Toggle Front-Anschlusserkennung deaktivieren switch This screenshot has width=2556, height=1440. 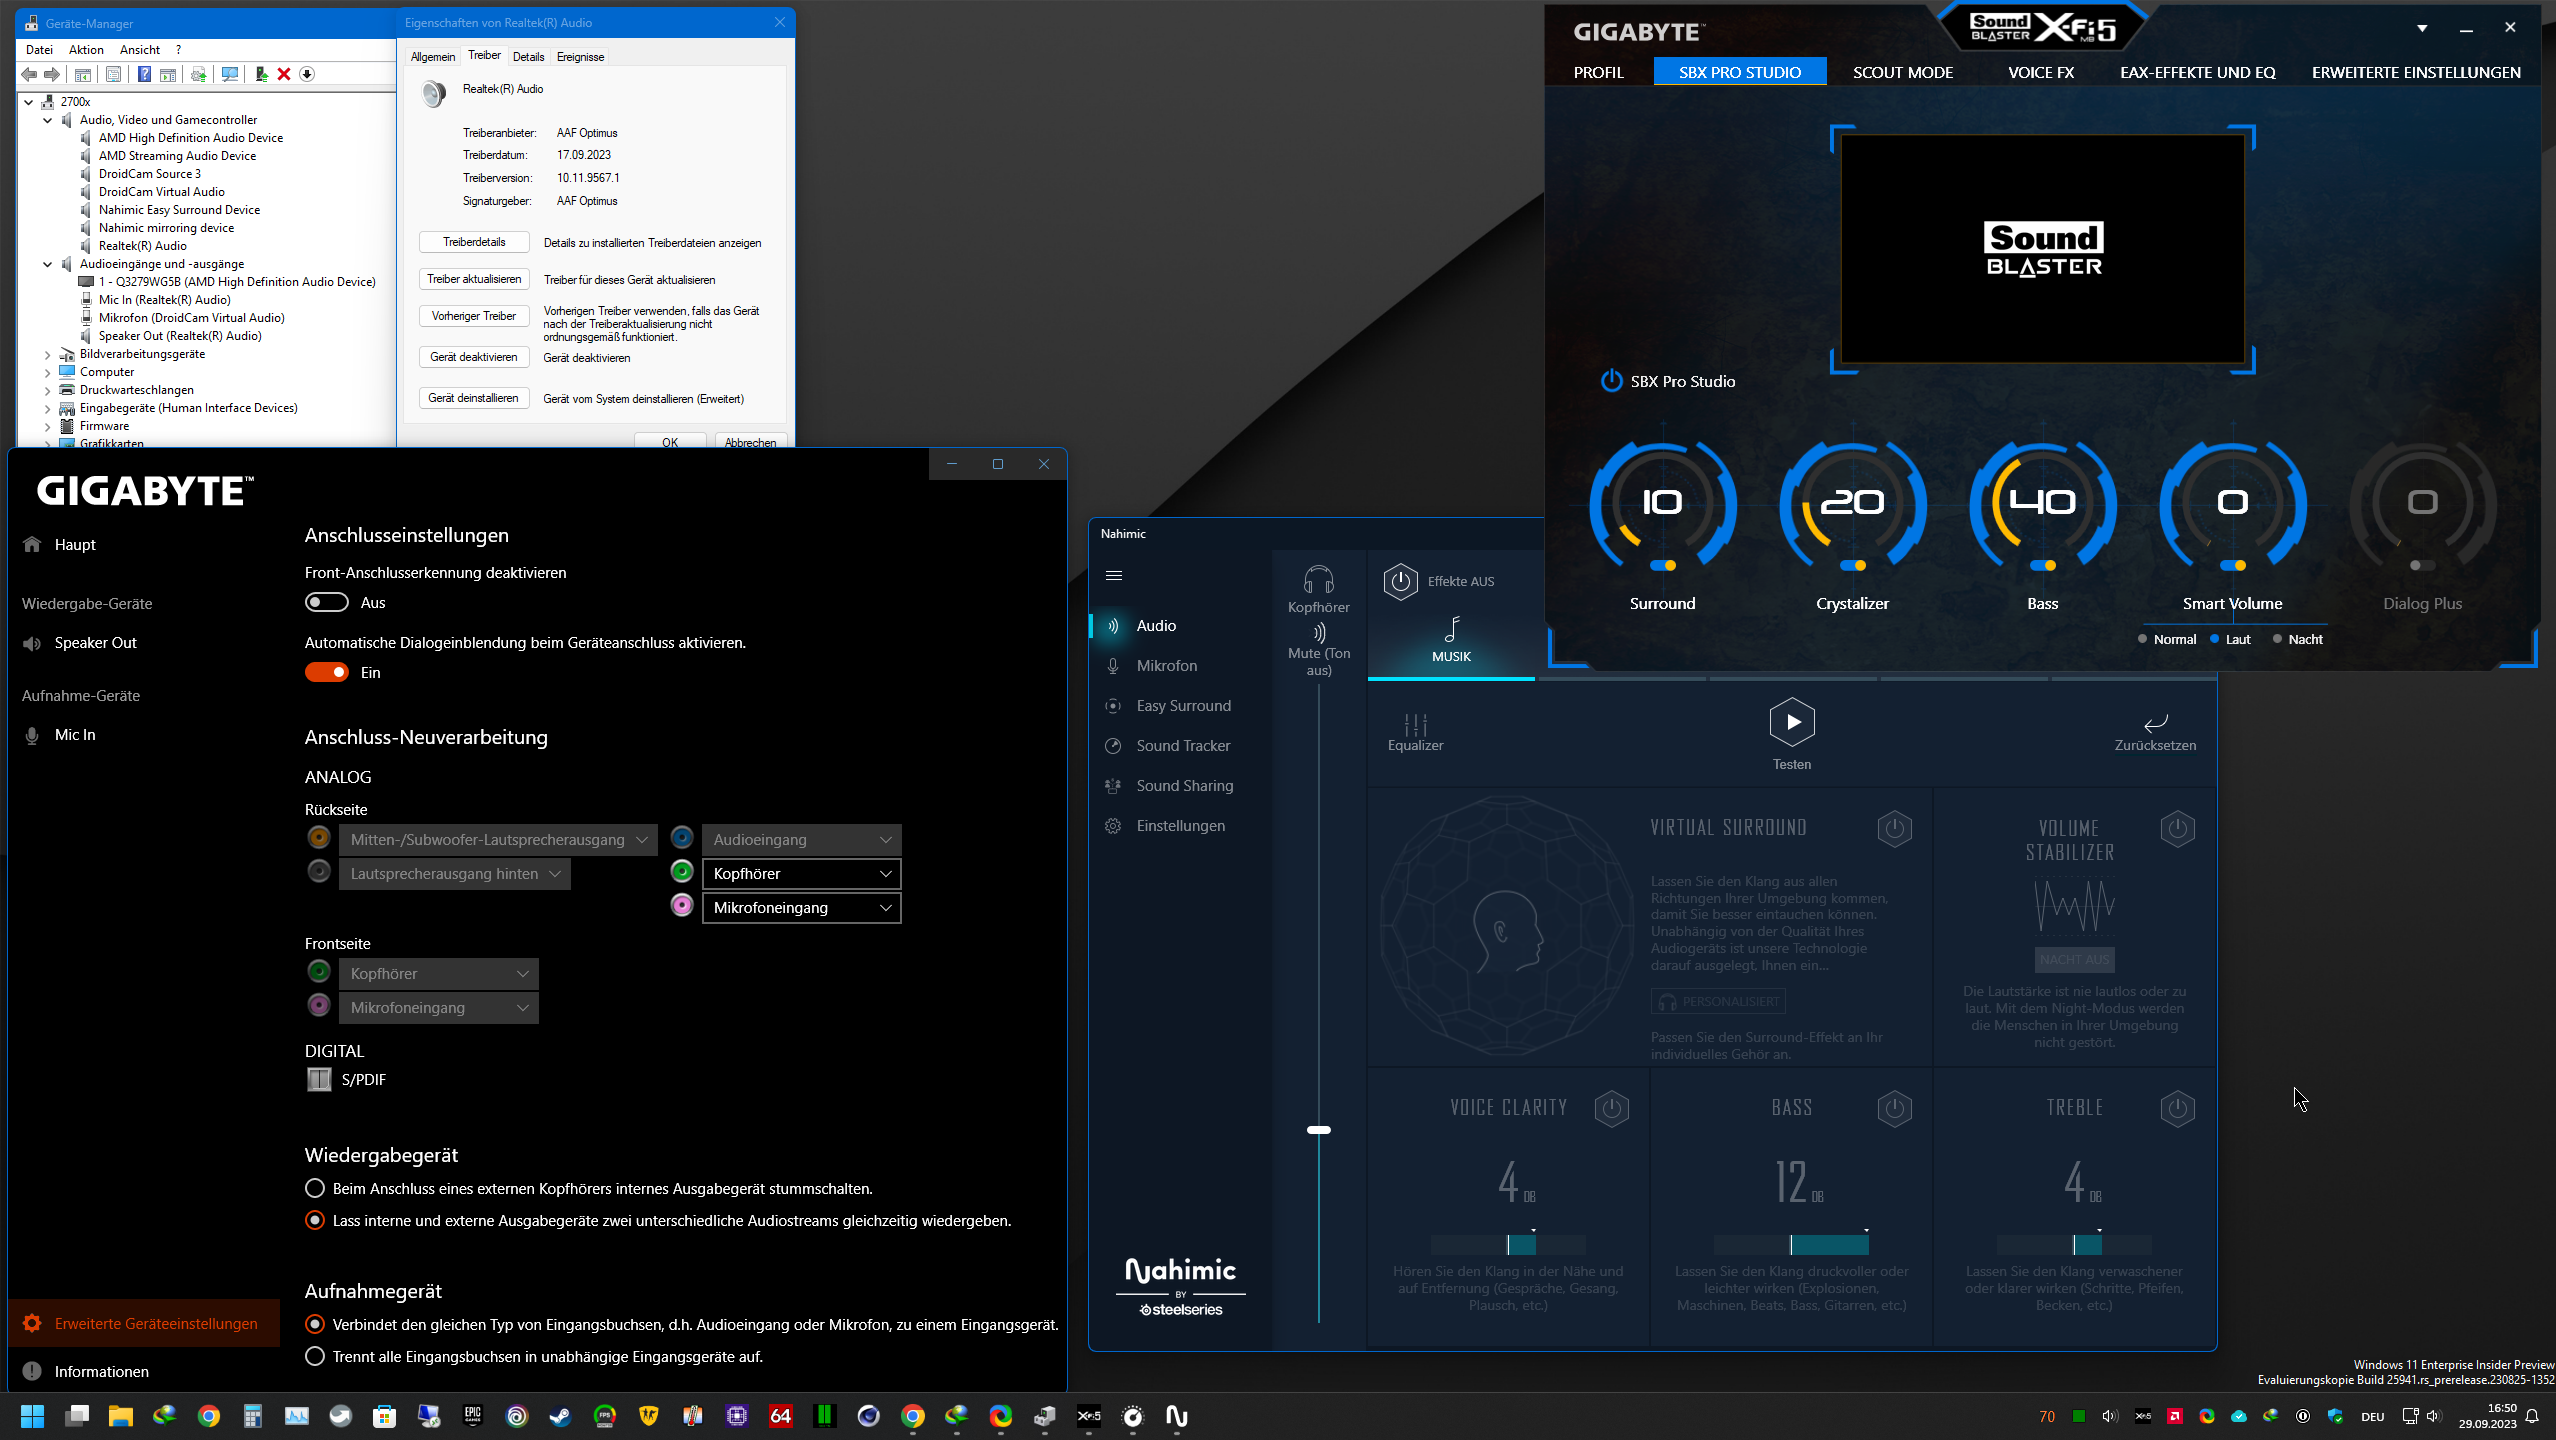[x=327, y=602]
